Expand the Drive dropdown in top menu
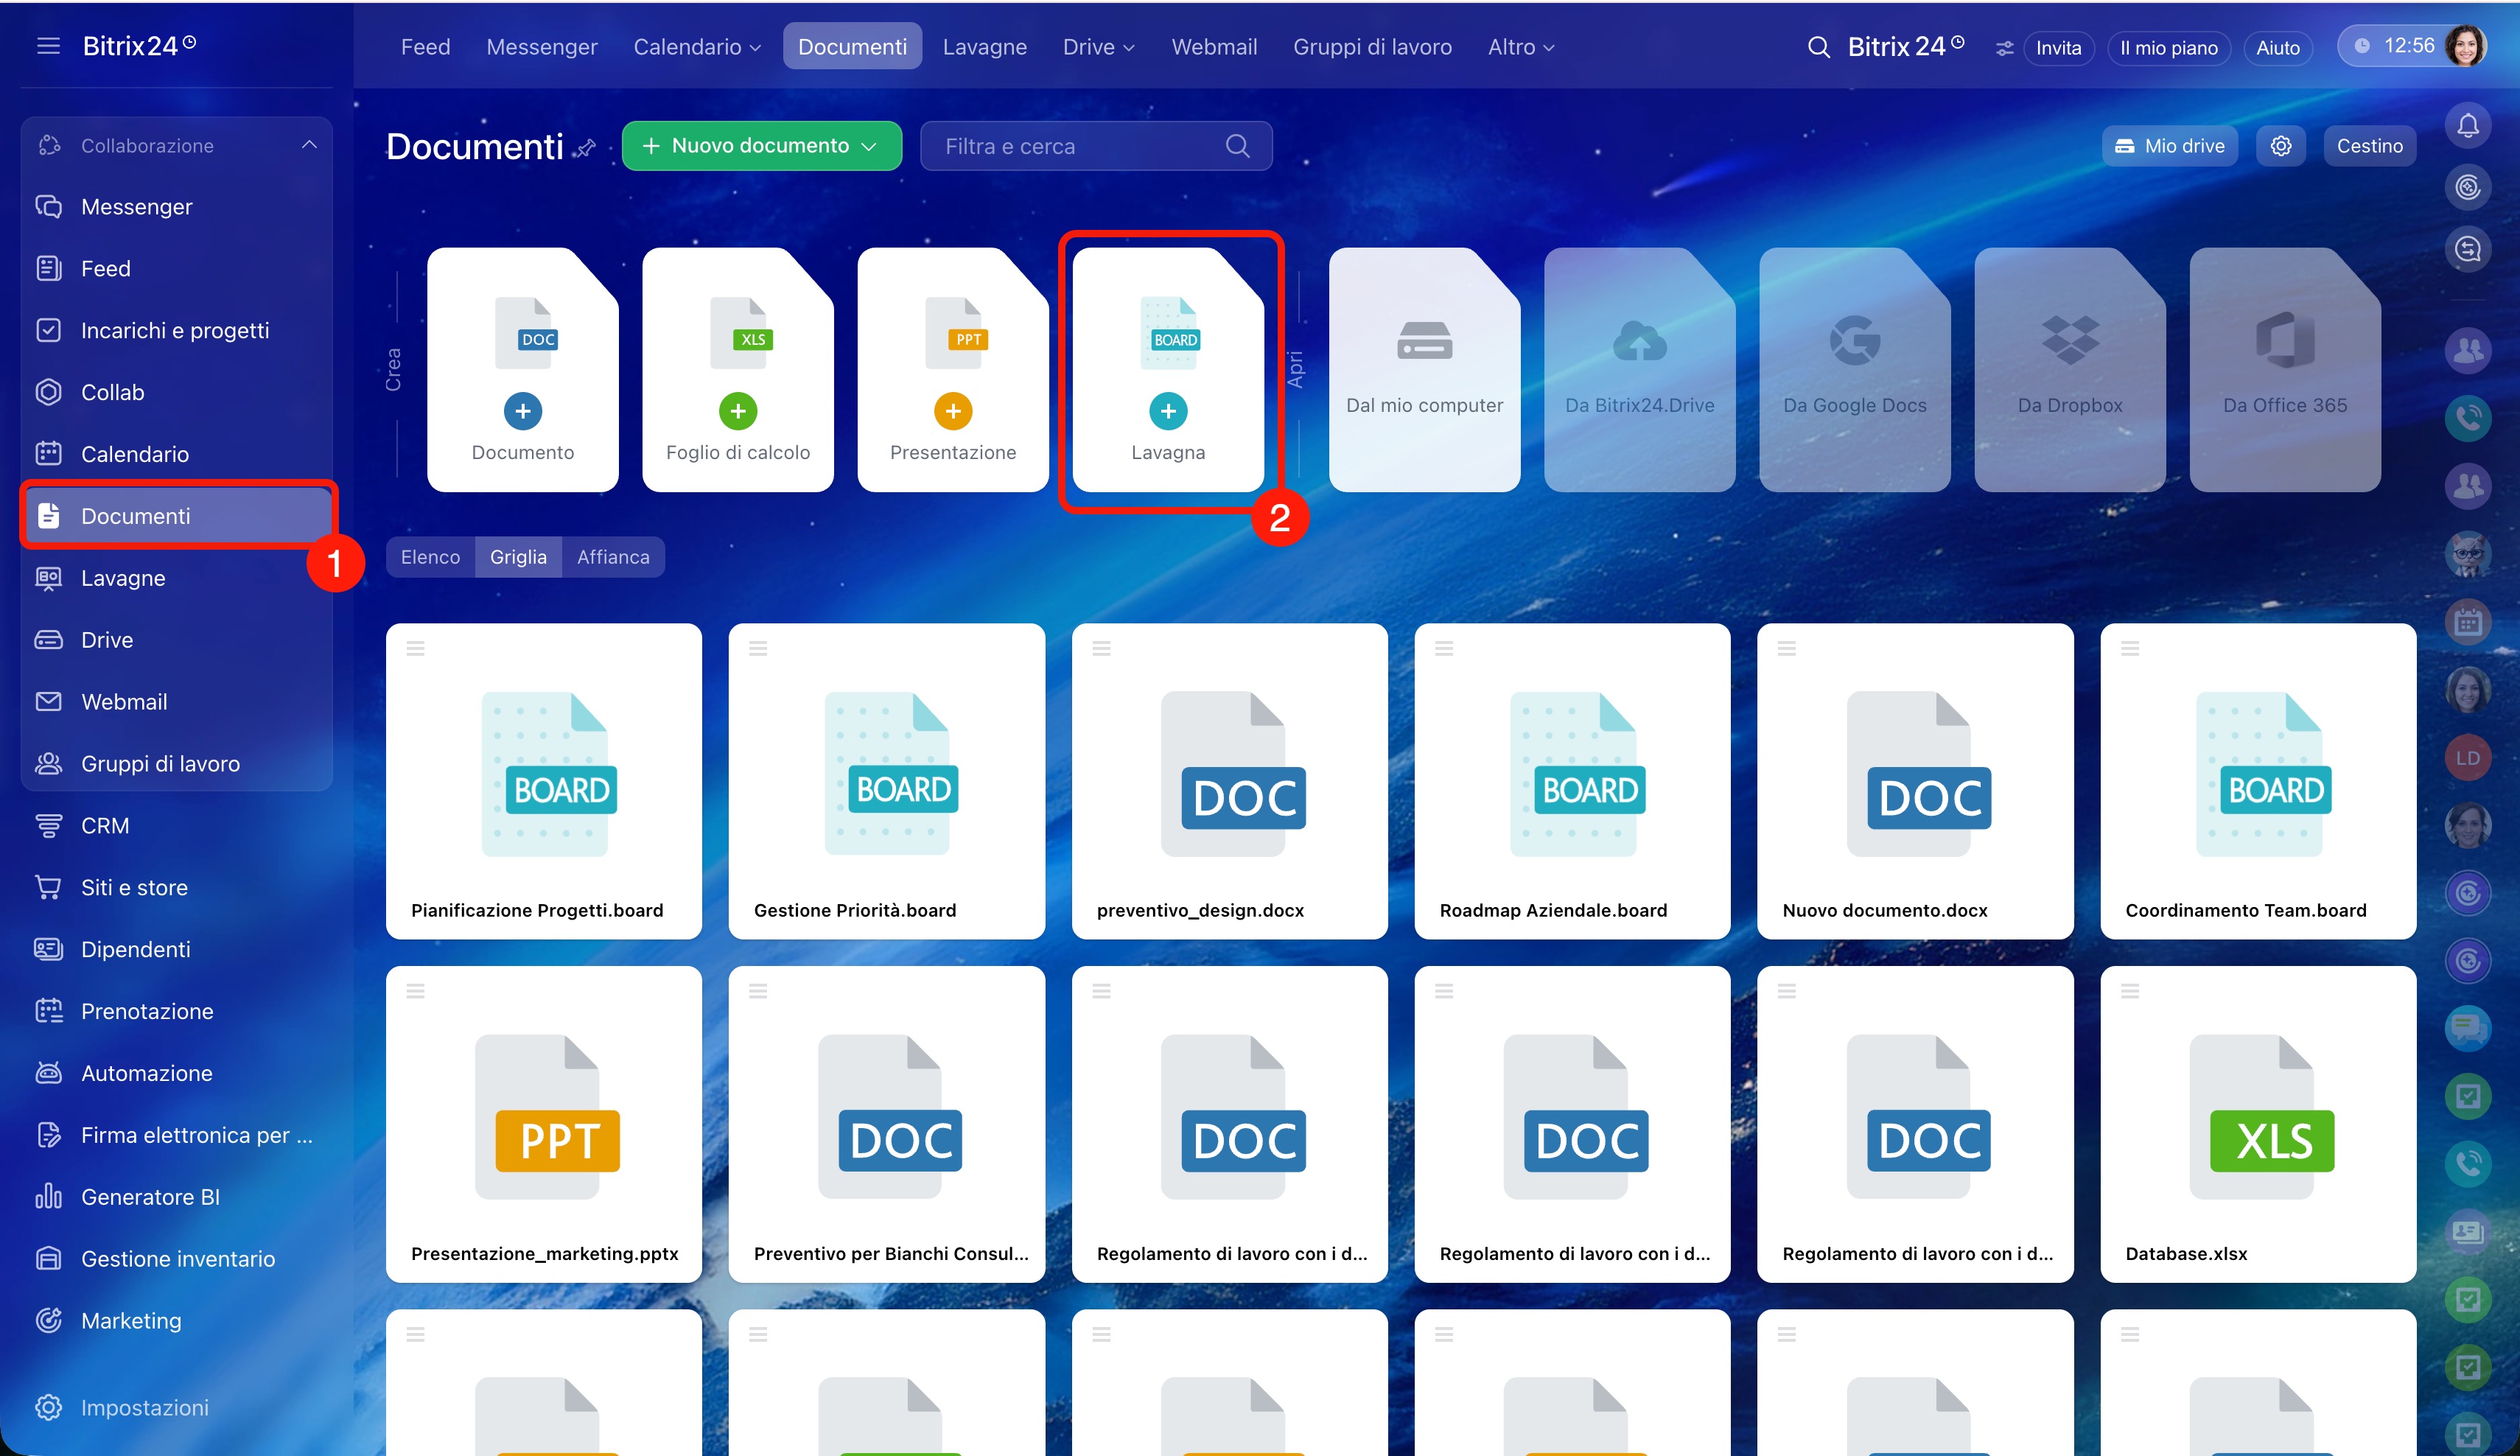Screen dimensions: 2520x1456 coord(1129,48)
